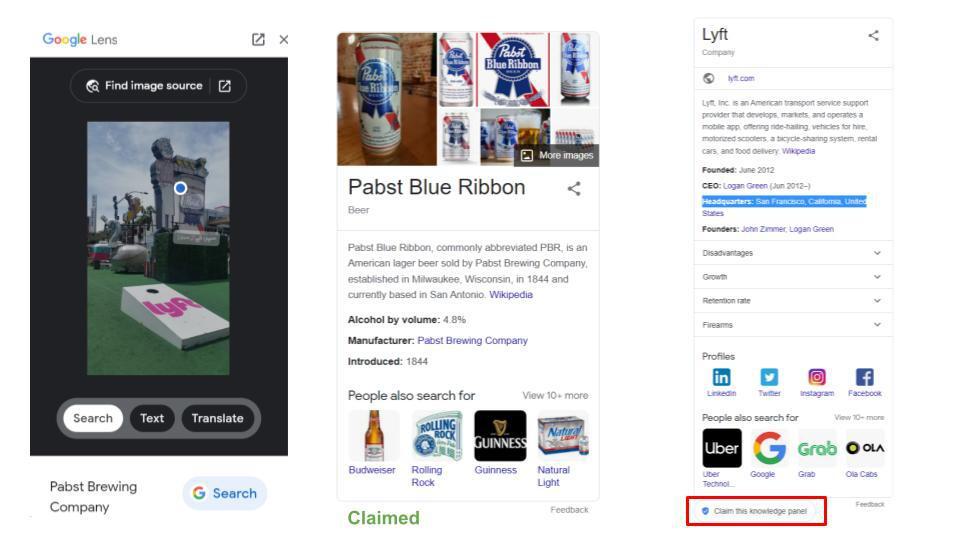This screenshot has height=540, width=960.
Task: Share the Pabst Blue Ribbon panel
Action: click(573, 188)
